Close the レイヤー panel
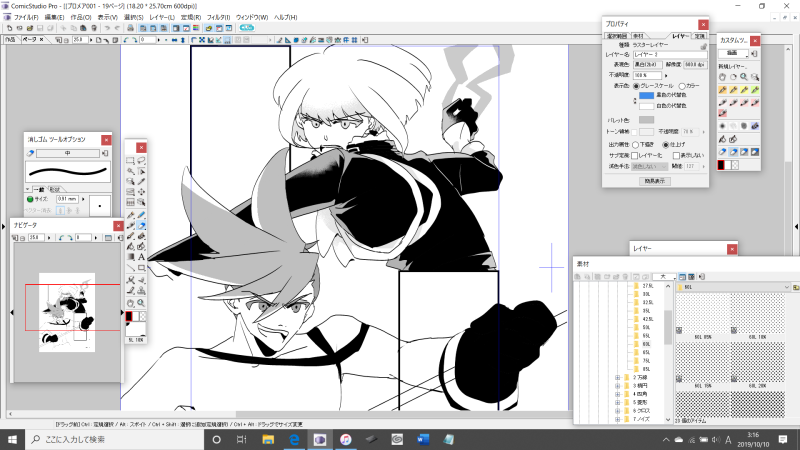800x450 pixels. click(732, 249)
